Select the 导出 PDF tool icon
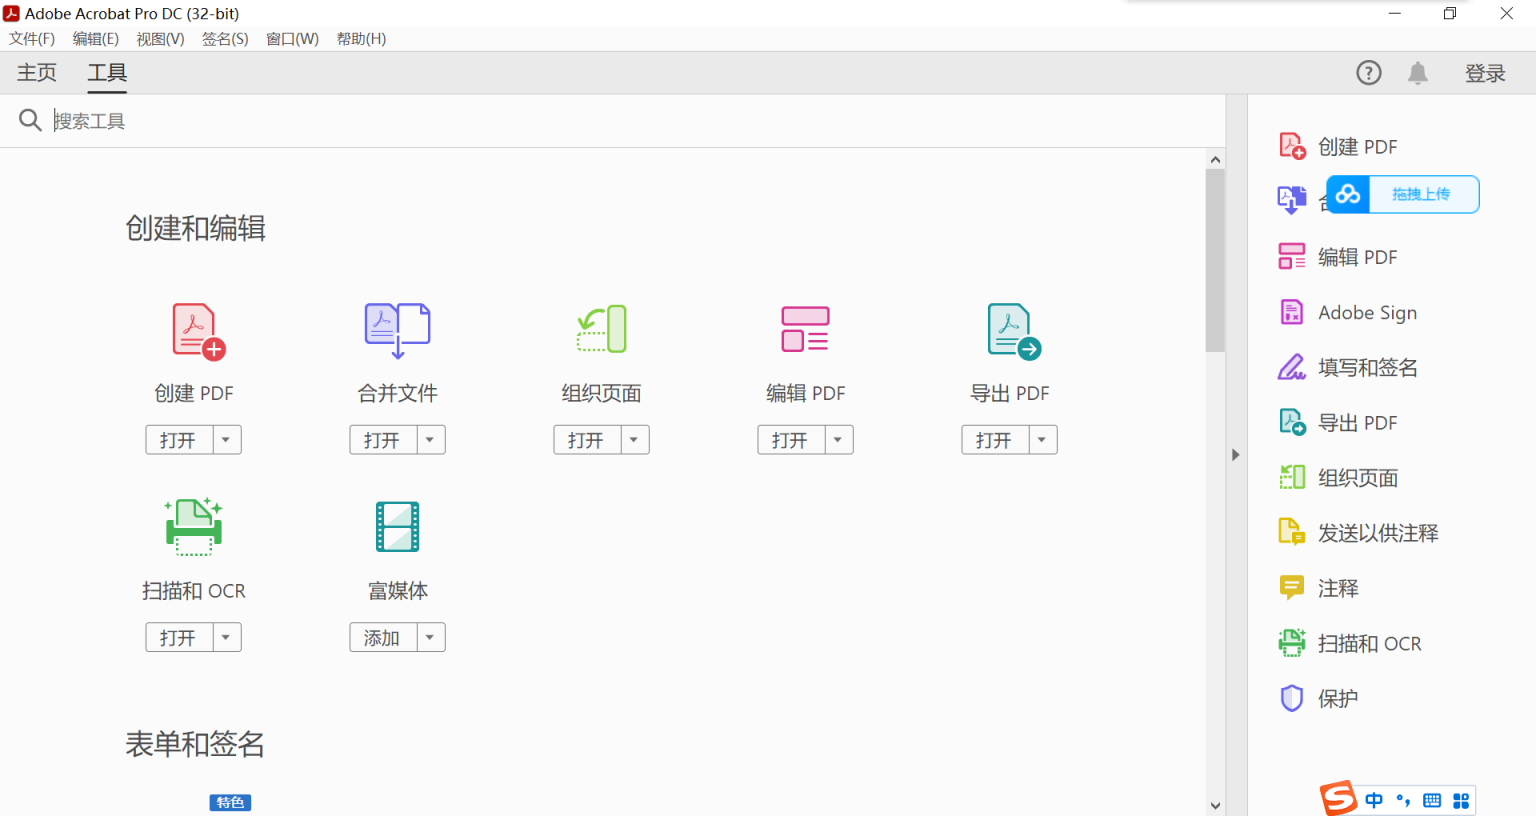1536x816 pixels. 1009,330
